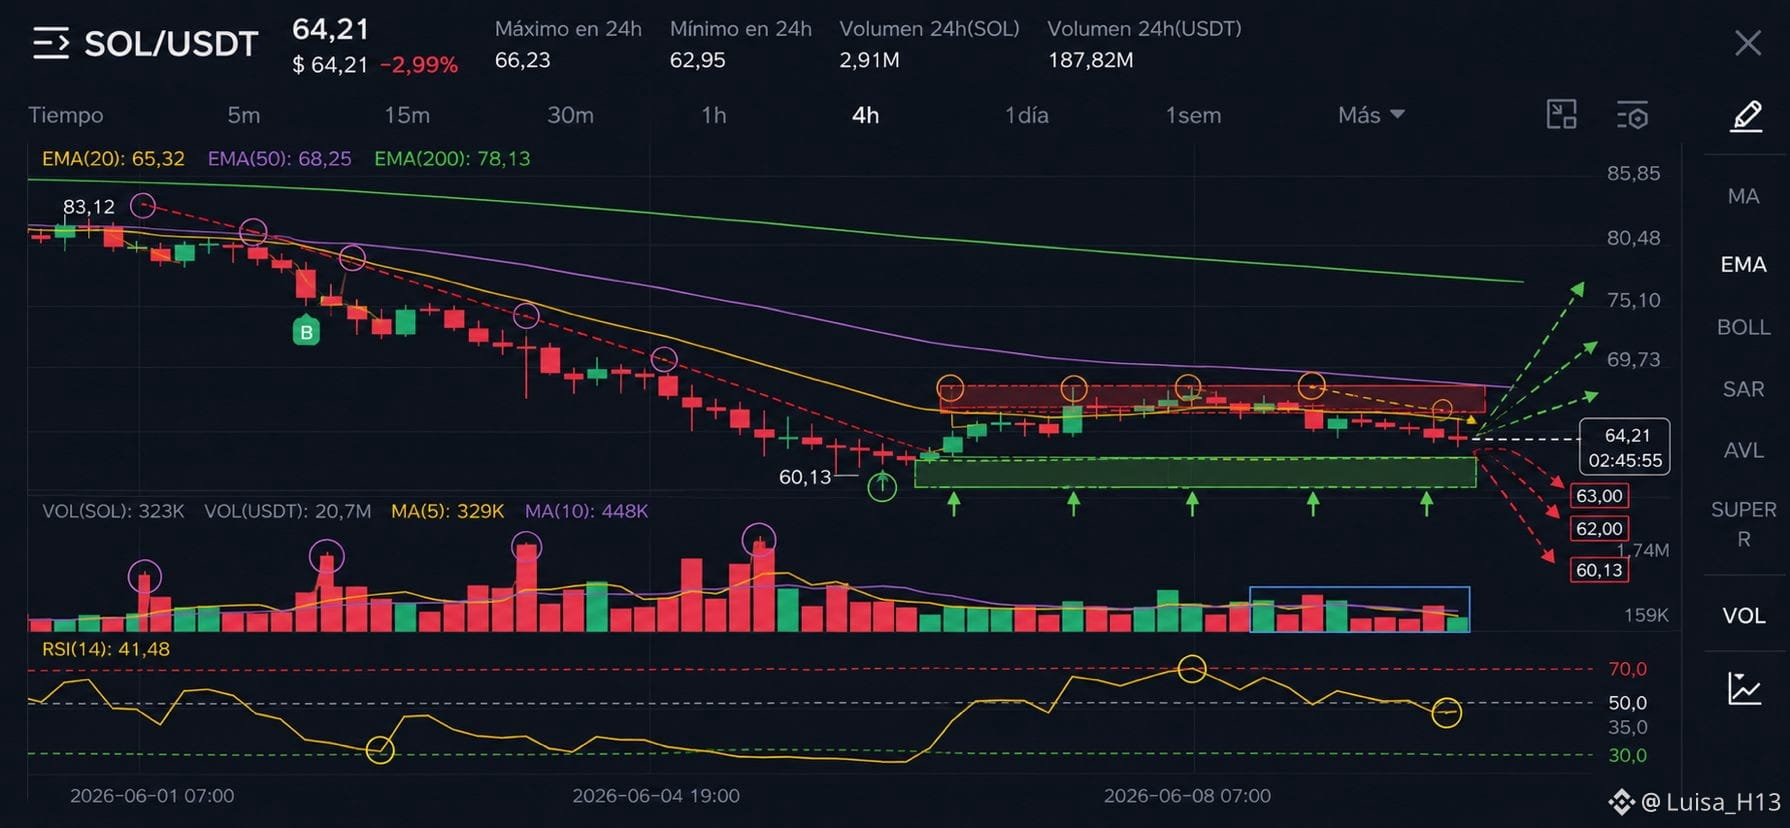Click the 2026-06-04 19:00 date label

(656, 796)
